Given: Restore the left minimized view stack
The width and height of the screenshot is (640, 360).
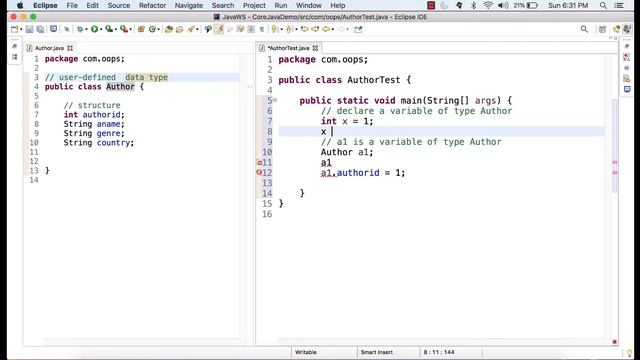Looking at the screenshot, I should 15,47.
